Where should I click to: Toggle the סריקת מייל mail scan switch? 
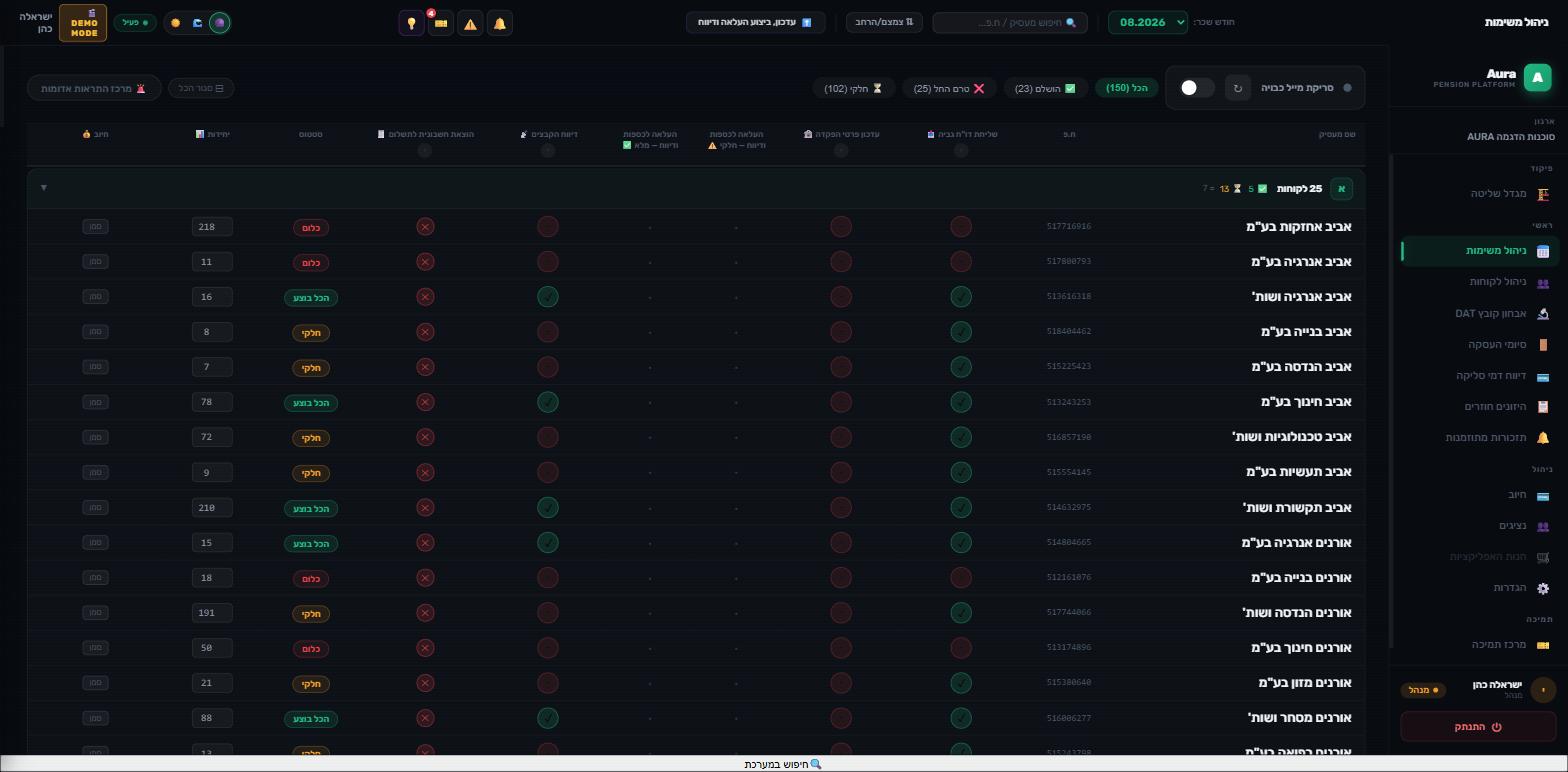1197,88
